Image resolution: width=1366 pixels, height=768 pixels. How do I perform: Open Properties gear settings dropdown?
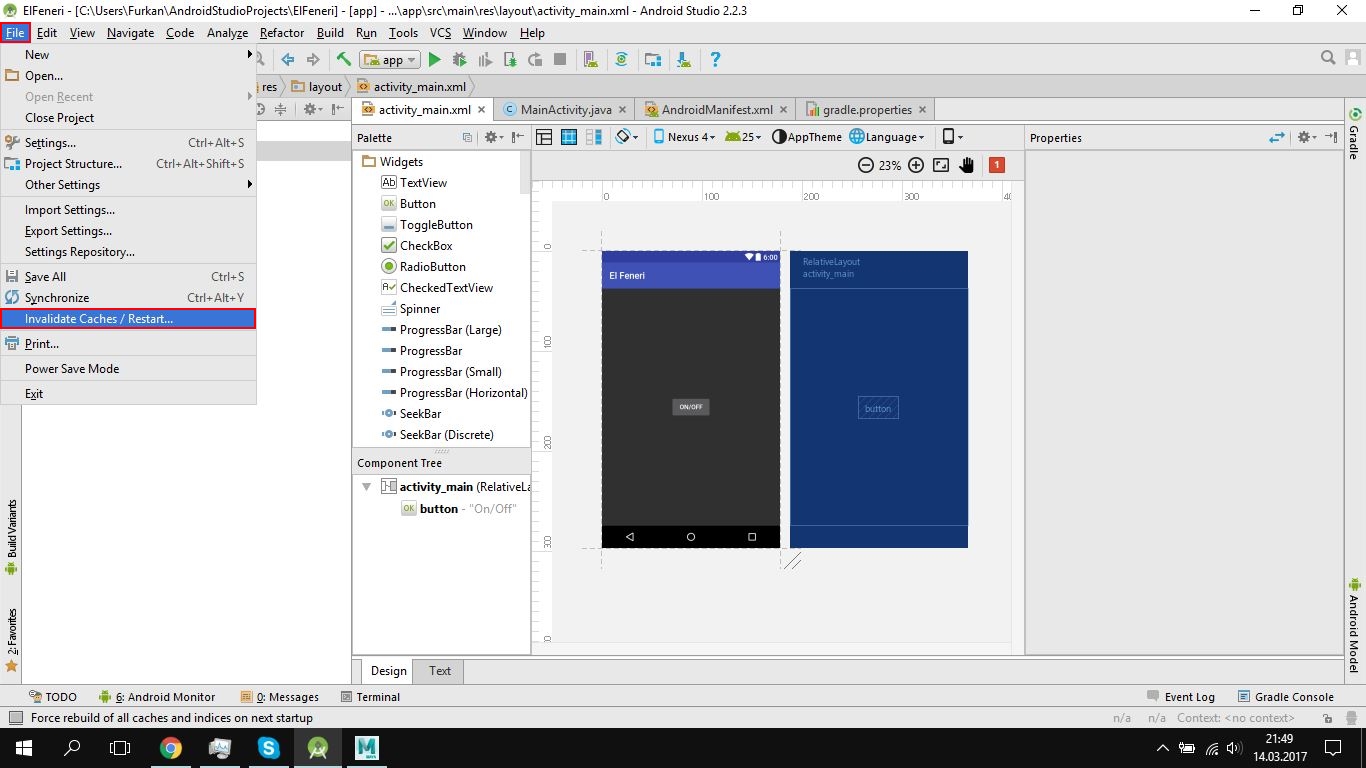point(1308,138)
